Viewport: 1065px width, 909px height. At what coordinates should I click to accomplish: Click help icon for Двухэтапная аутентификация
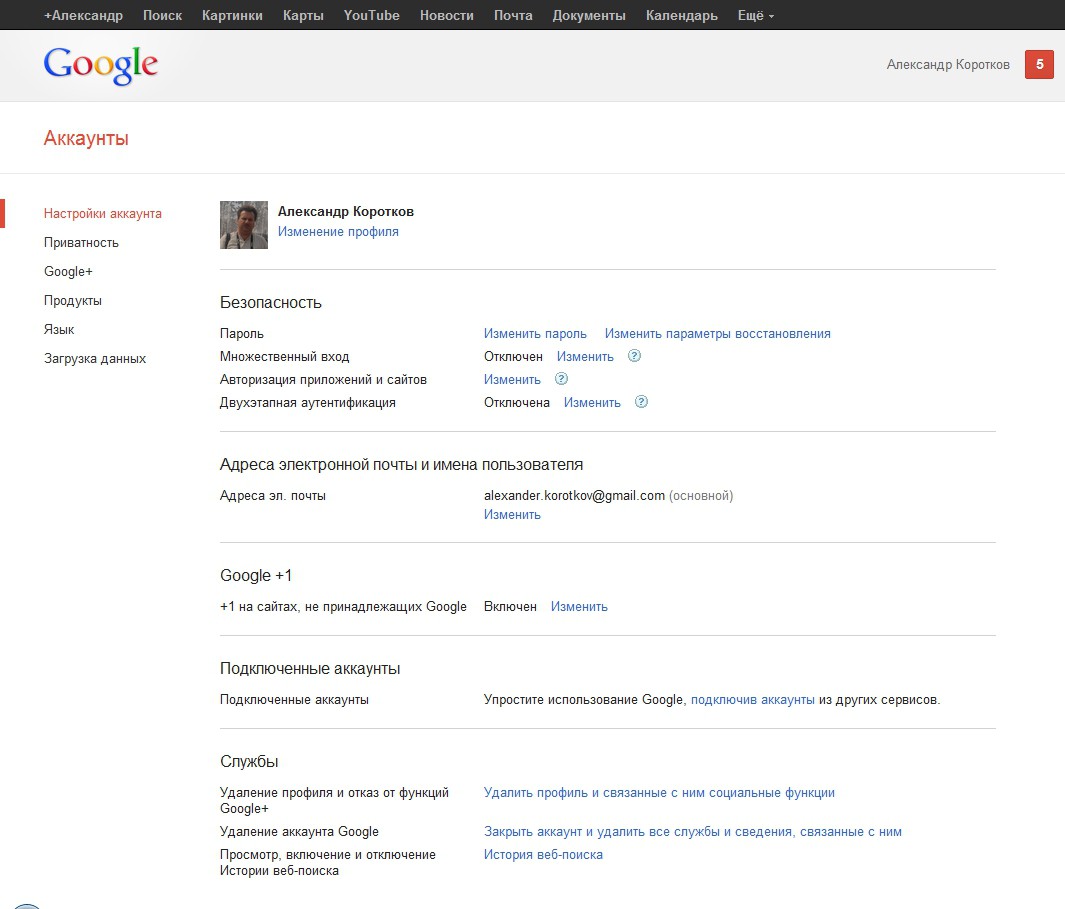coord(641,402)
